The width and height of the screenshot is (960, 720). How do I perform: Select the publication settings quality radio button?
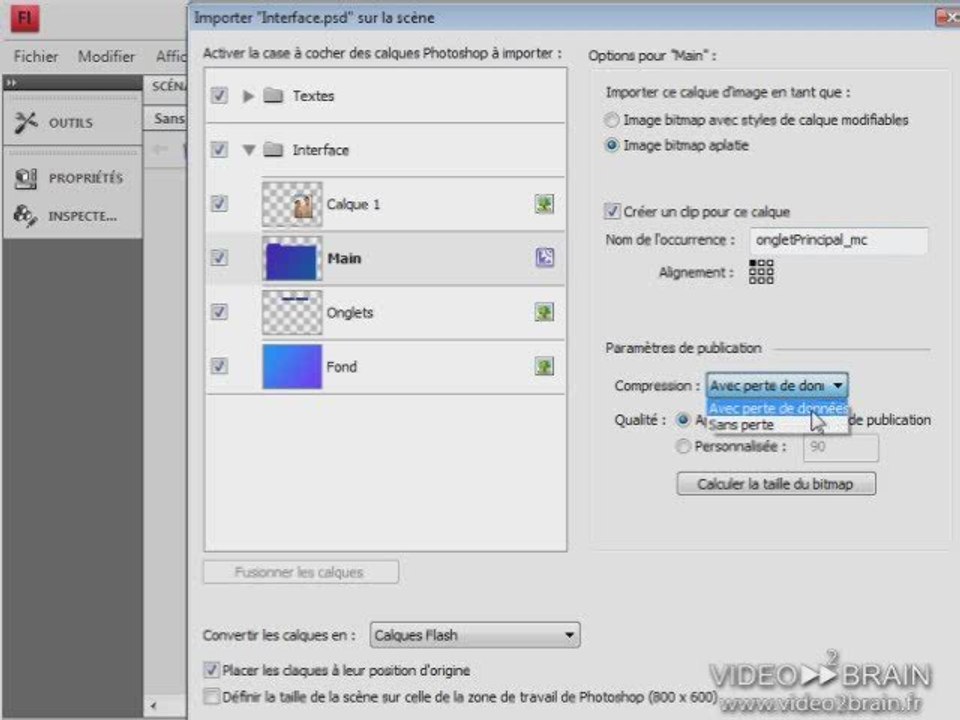coord(683,419)
